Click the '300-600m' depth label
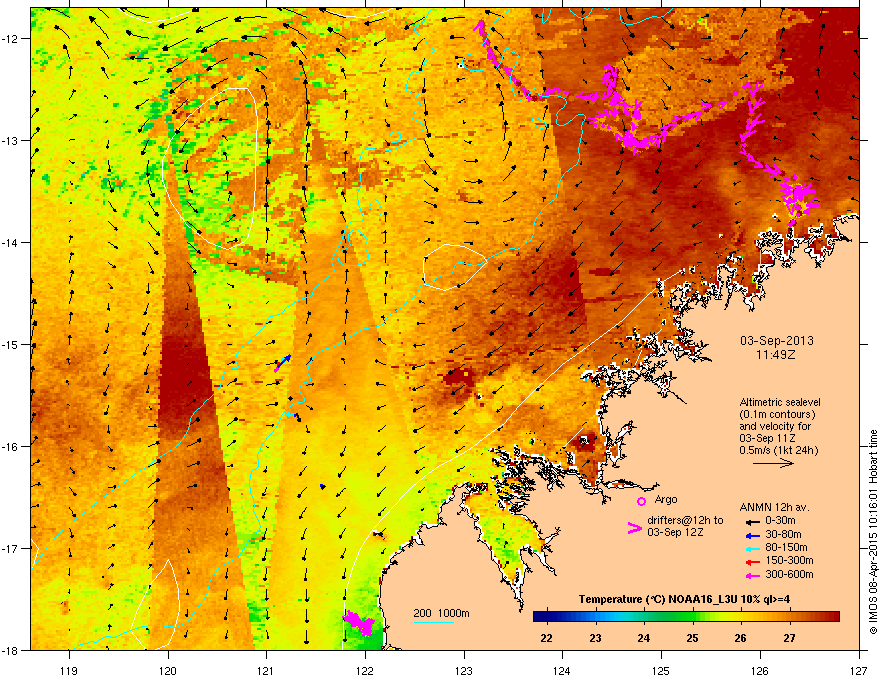Screen dimensions: 880x680 point(789,574)
